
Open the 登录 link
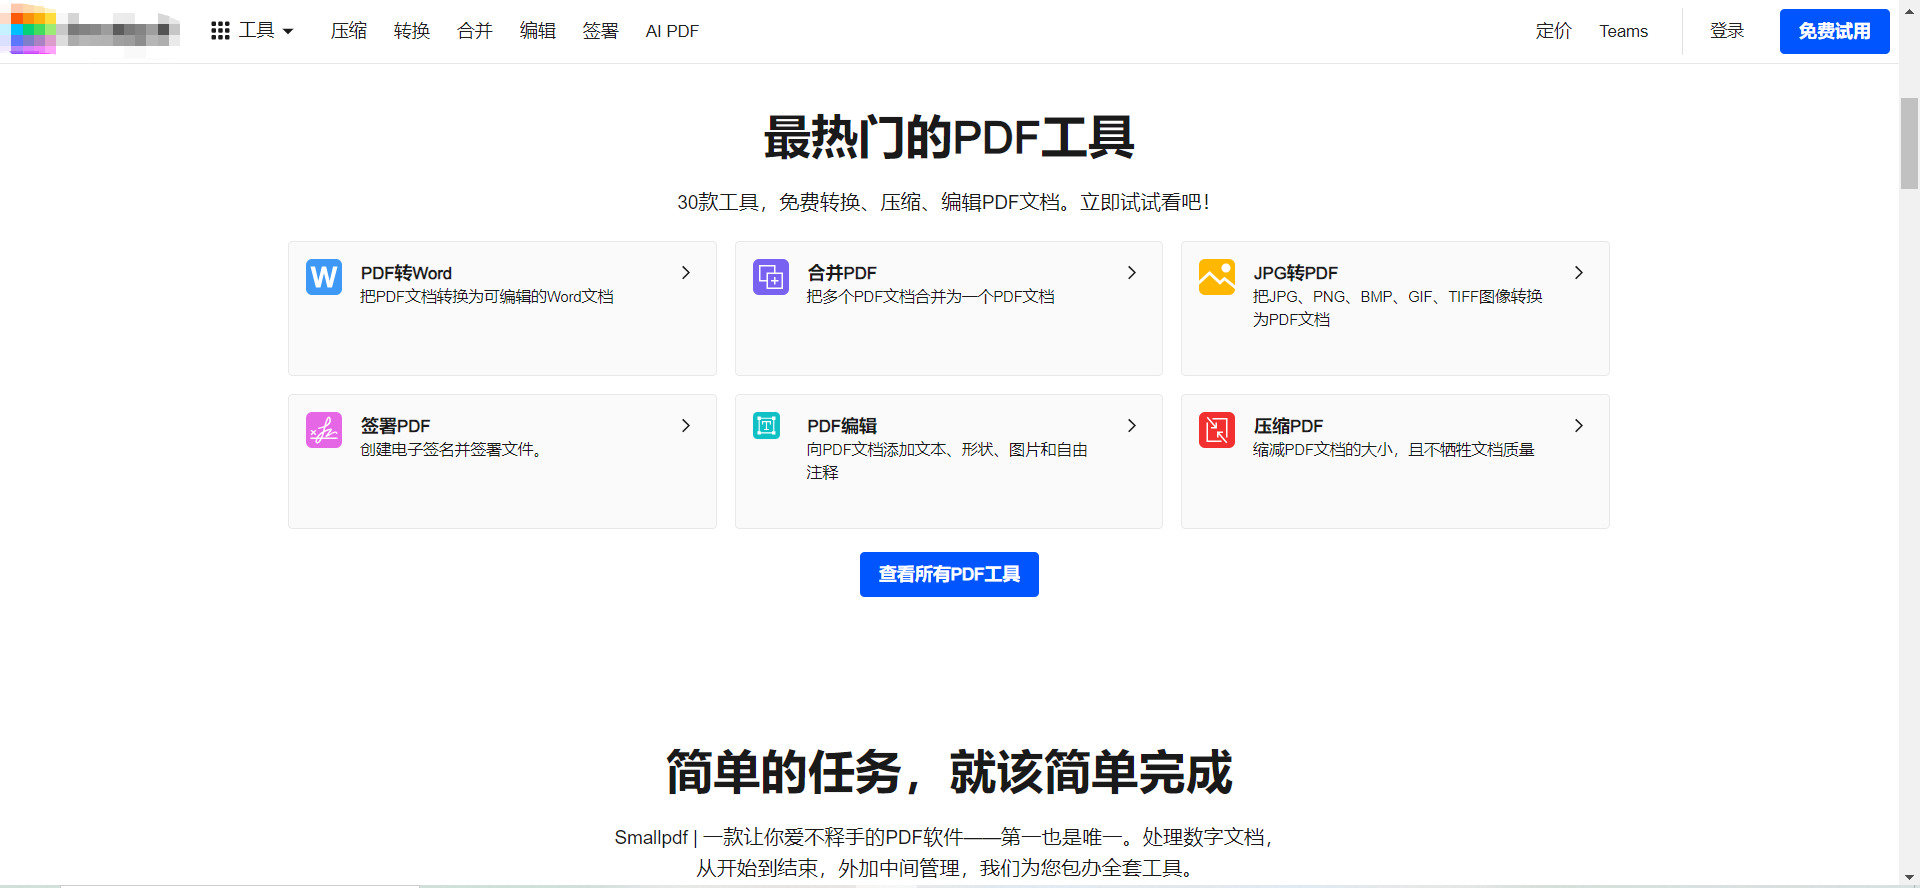click(x=1727, y=31)
